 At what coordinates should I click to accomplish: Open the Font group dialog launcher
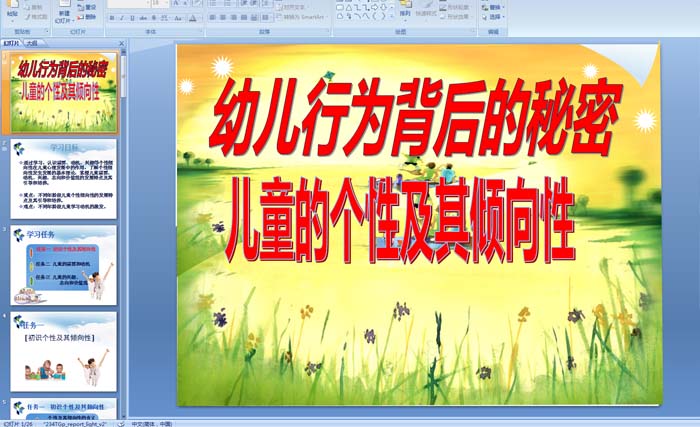[201, 31]
